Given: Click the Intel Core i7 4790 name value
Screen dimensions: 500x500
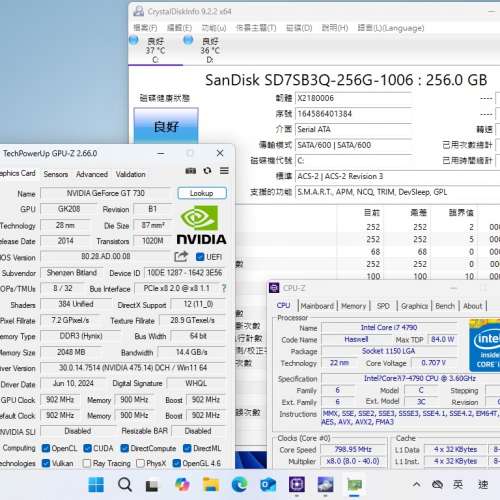Looking at the screenshot, I should (x=389, y=327).
